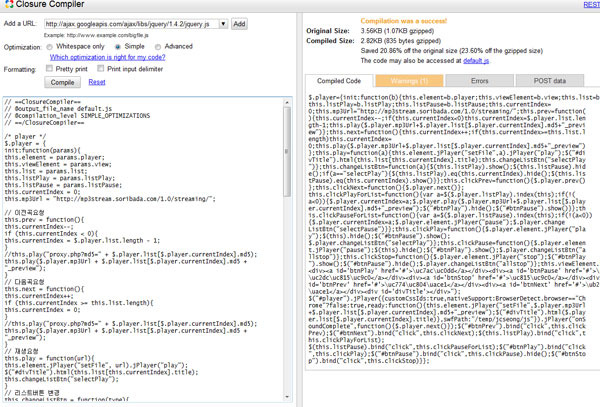Click the 'this.play = function(url){' line
Screen dimensions: 600x407
[x=49, y=358]
